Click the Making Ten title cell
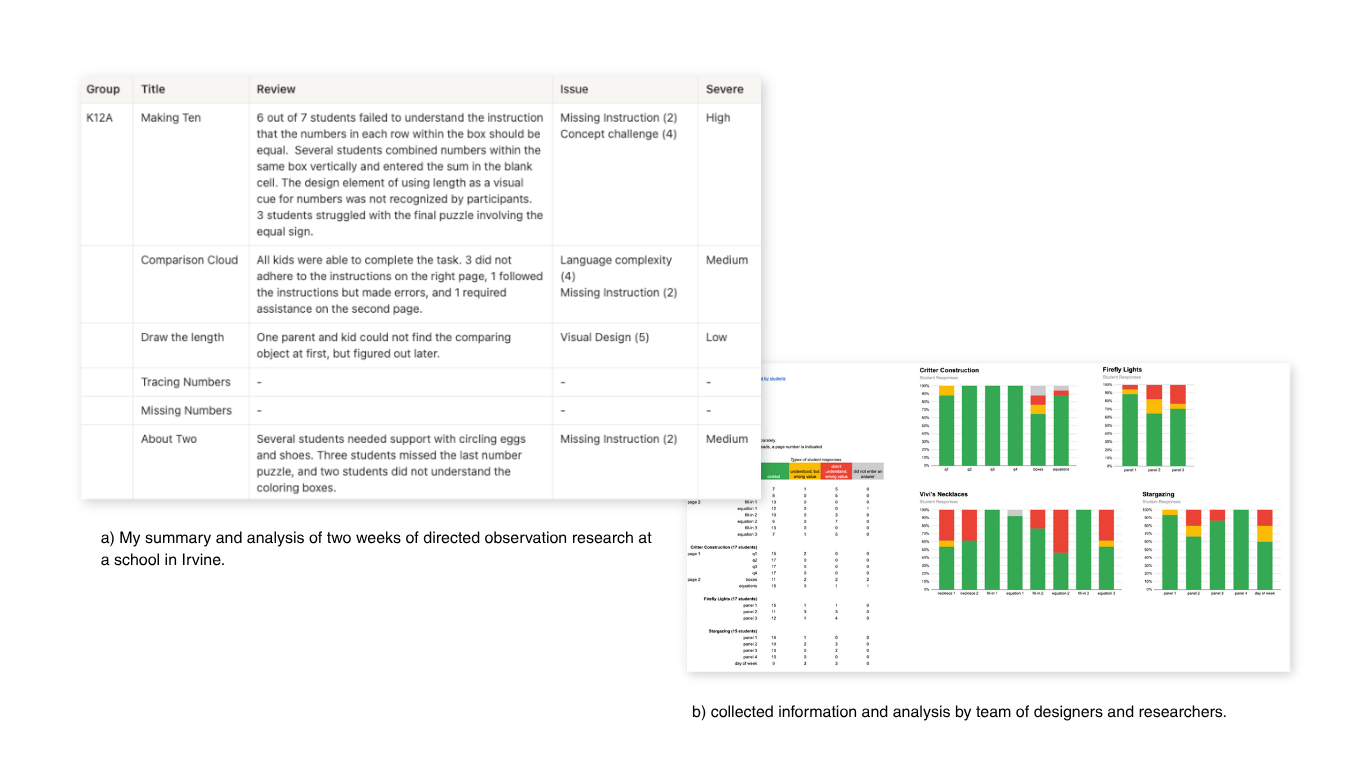 coord(171,118)
